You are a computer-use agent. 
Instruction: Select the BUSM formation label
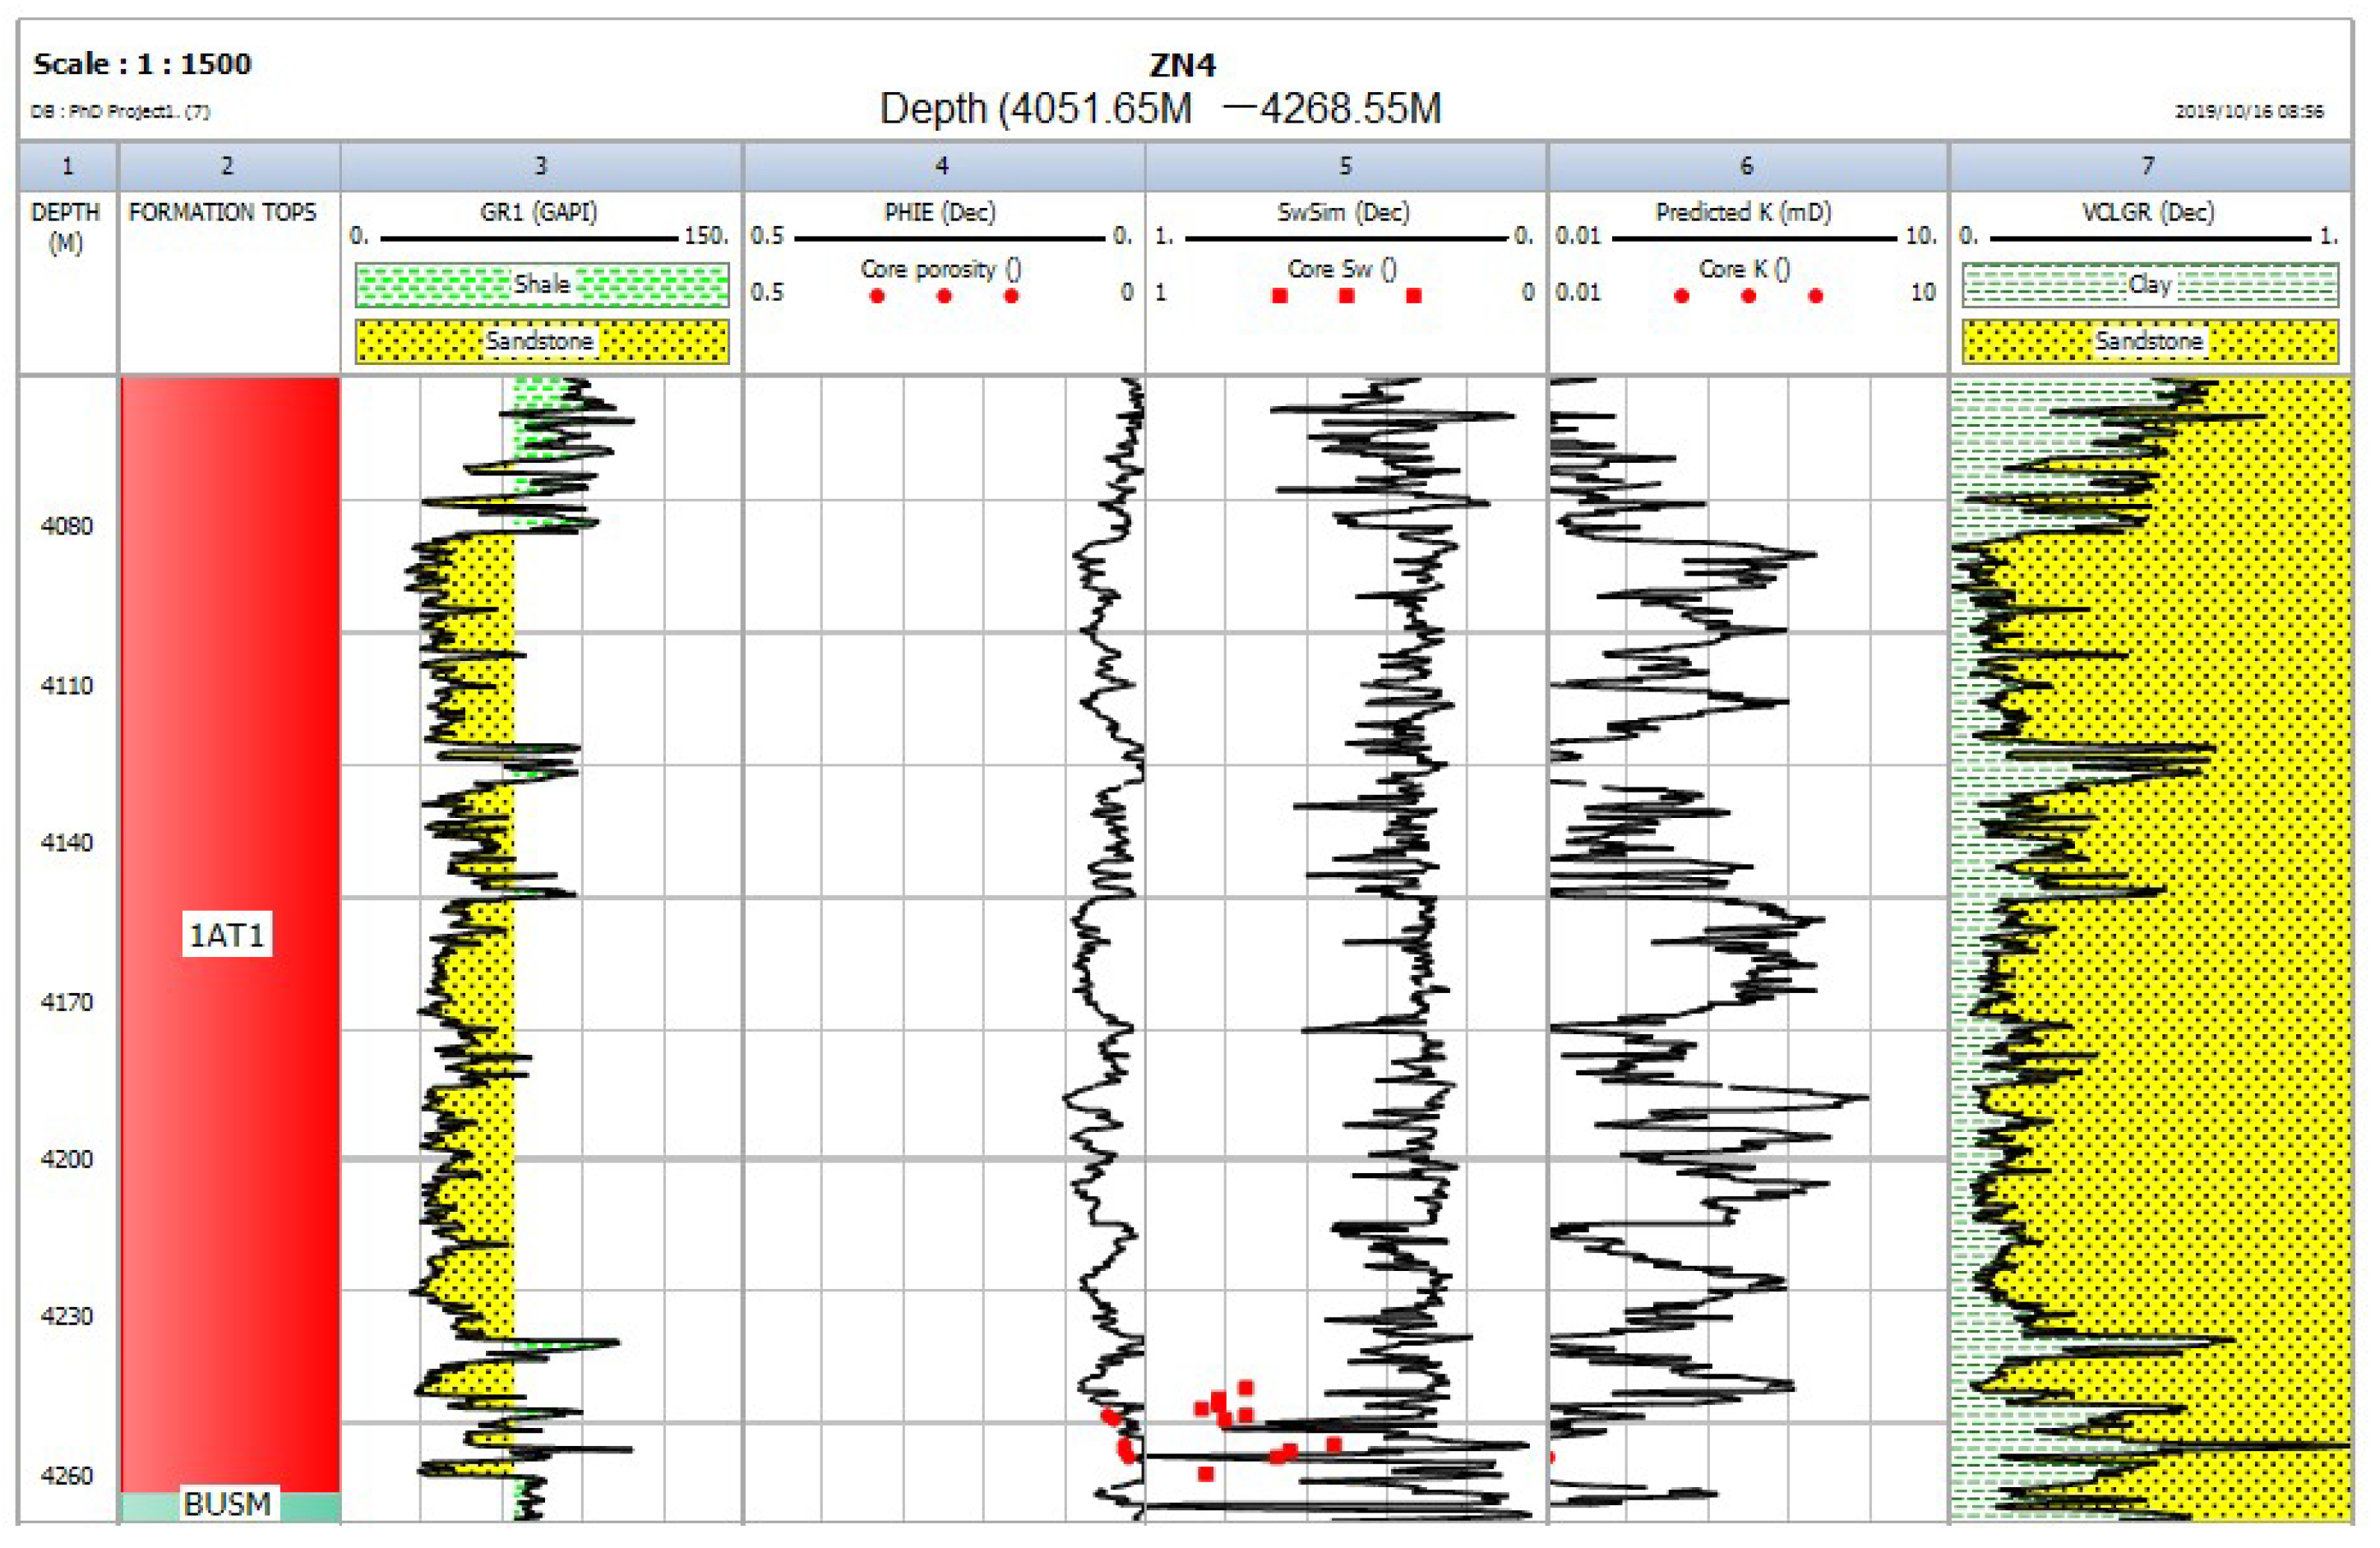(x=227, y=1504)
